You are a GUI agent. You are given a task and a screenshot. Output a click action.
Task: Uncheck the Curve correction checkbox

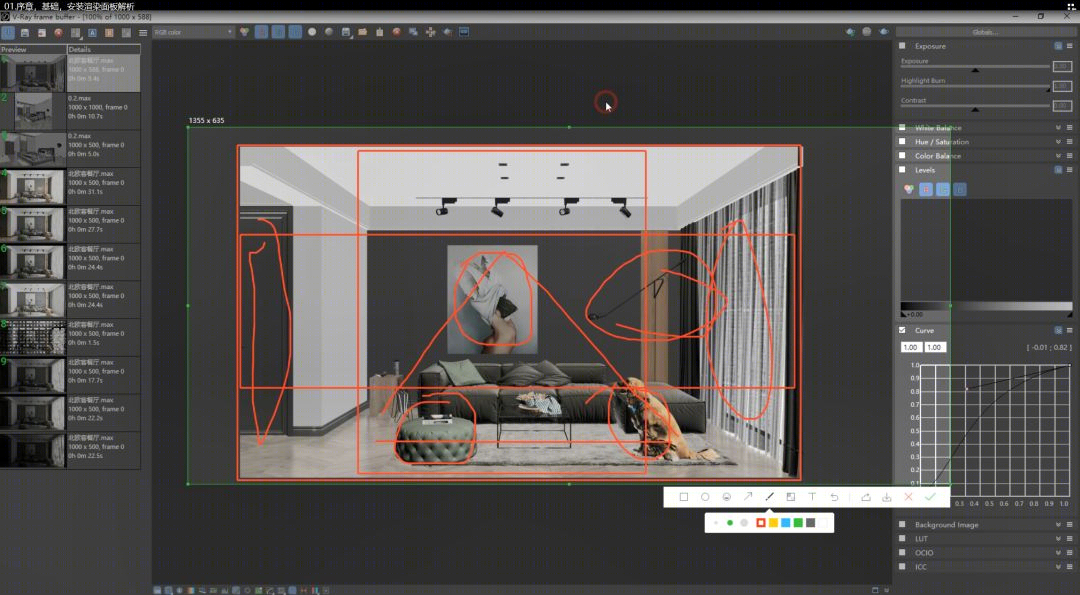pyautogui.click(x=902, y=330)
